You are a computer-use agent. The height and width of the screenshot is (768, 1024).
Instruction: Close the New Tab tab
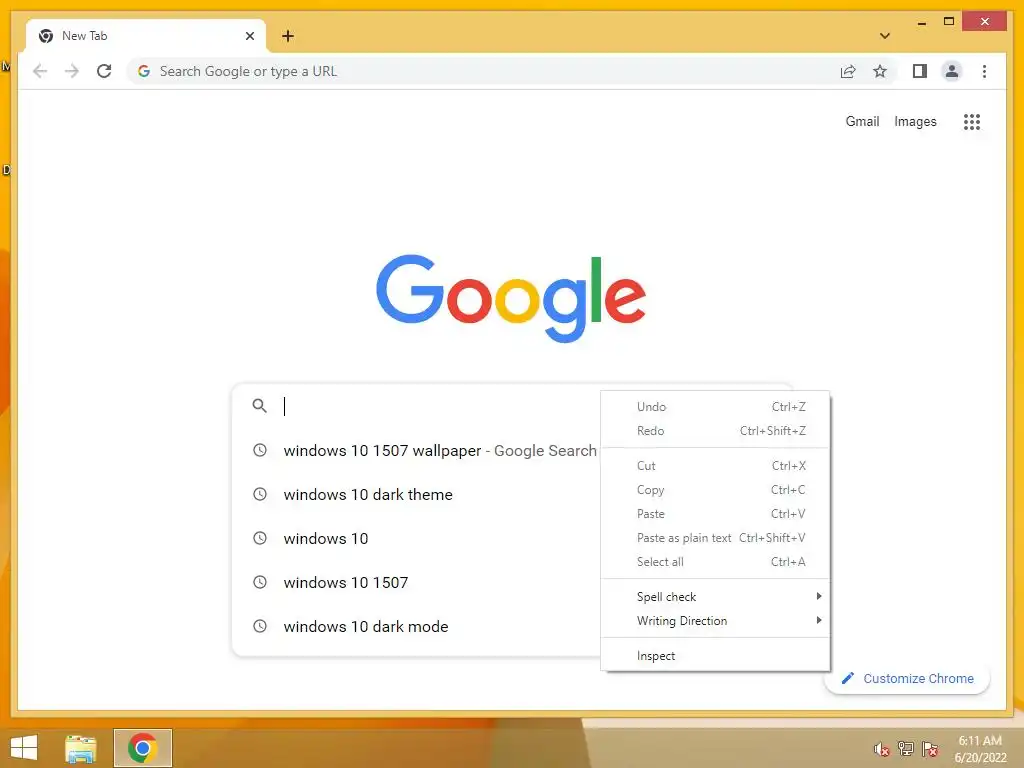(249, 36)
